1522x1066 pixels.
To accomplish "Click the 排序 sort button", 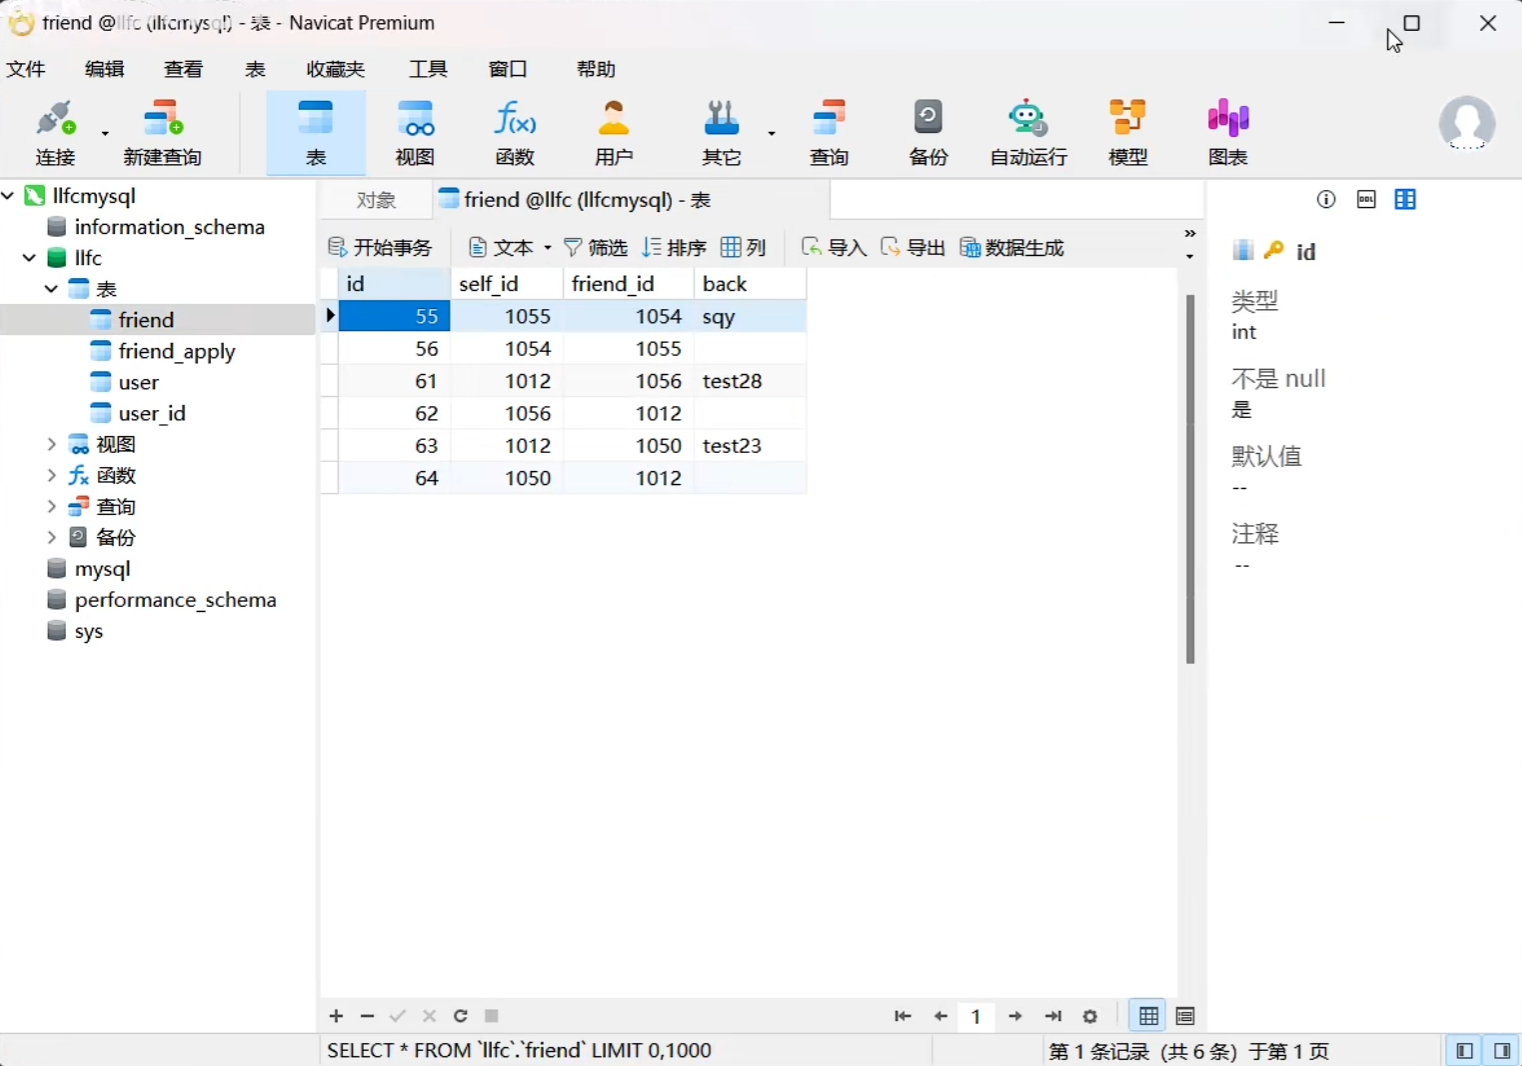I will click(x=674, y=247).
